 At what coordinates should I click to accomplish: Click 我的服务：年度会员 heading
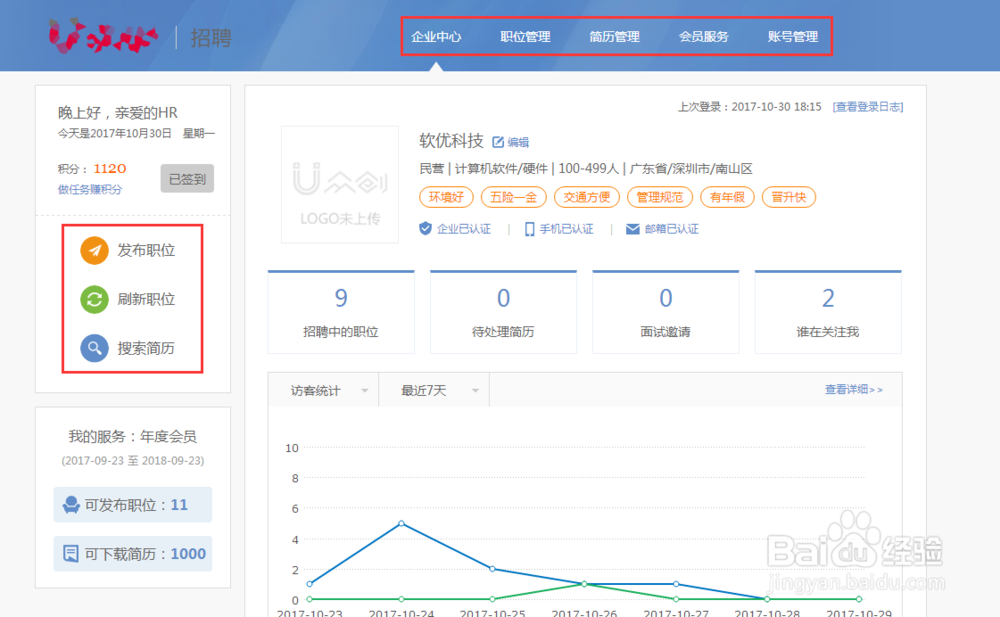click(133, 436)
